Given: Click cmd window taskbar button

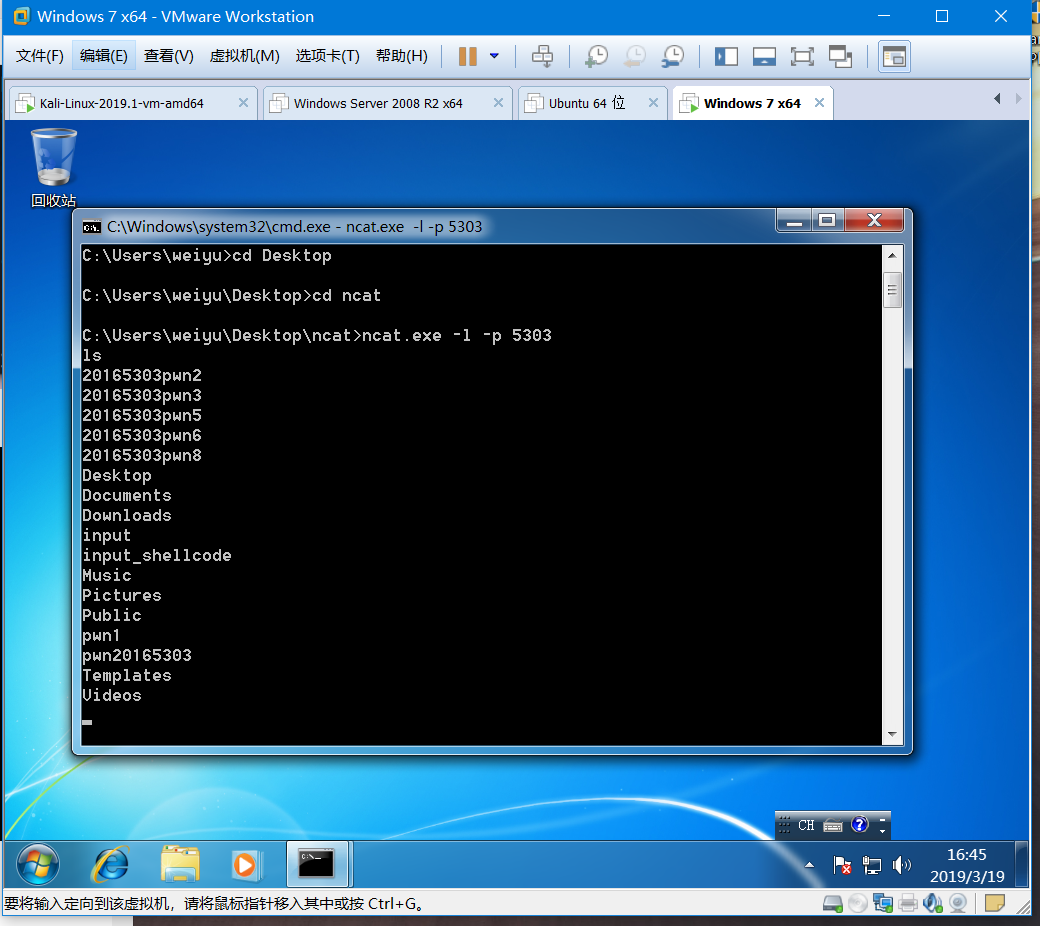Looking at the screenshot, I should click(x=317, y=864).
